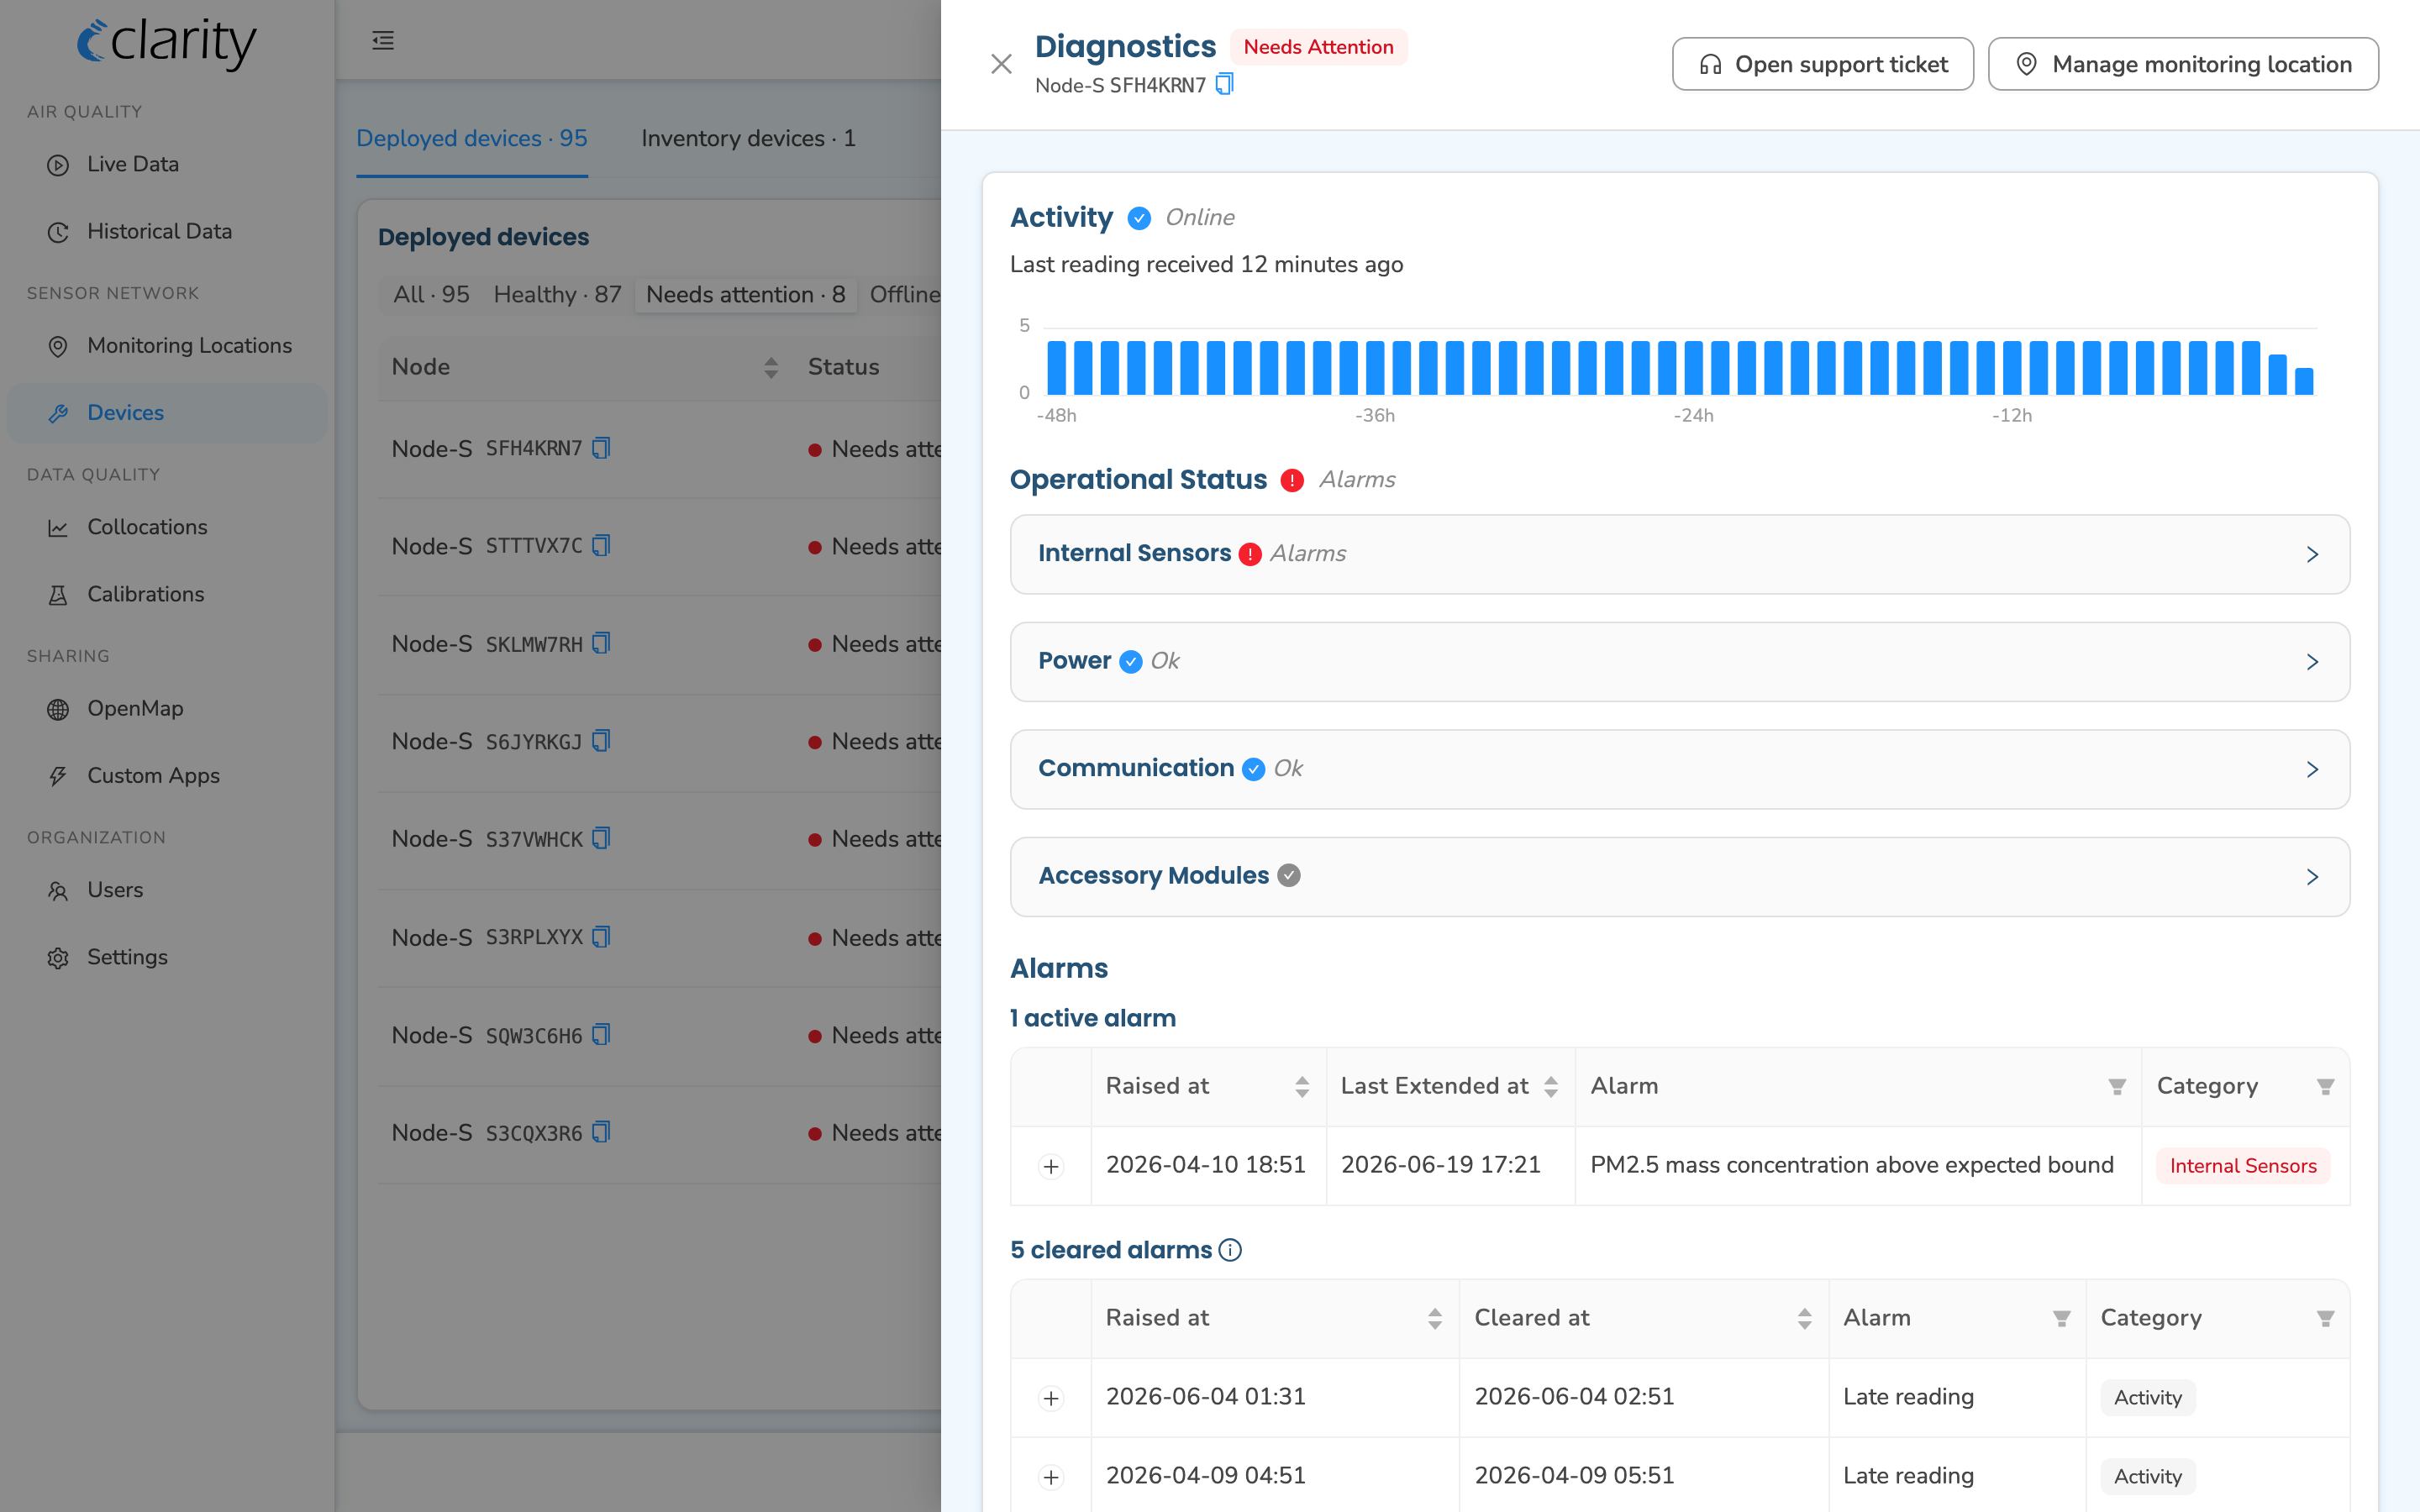Copy ID of node S6JYRKGJ
Image resolution: width=2420 pixels, height=1512 pixels.
(x=601, y=741)
